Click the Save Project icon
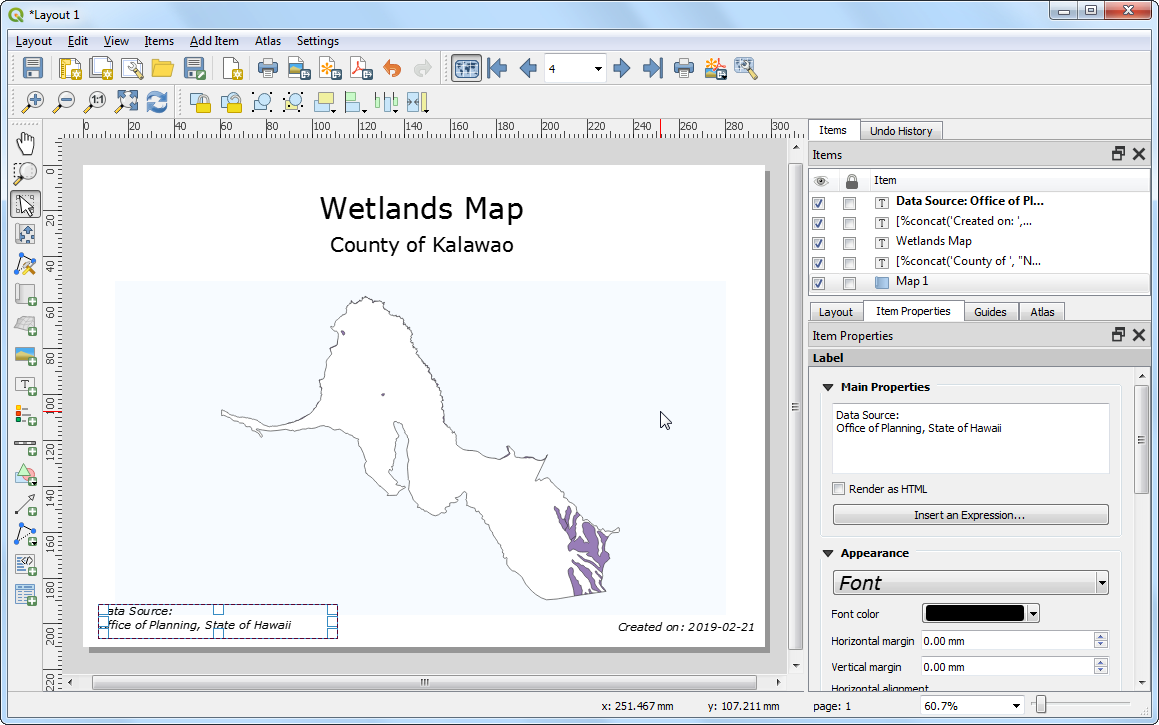The image size is (1159, 725). coord(33,68)
